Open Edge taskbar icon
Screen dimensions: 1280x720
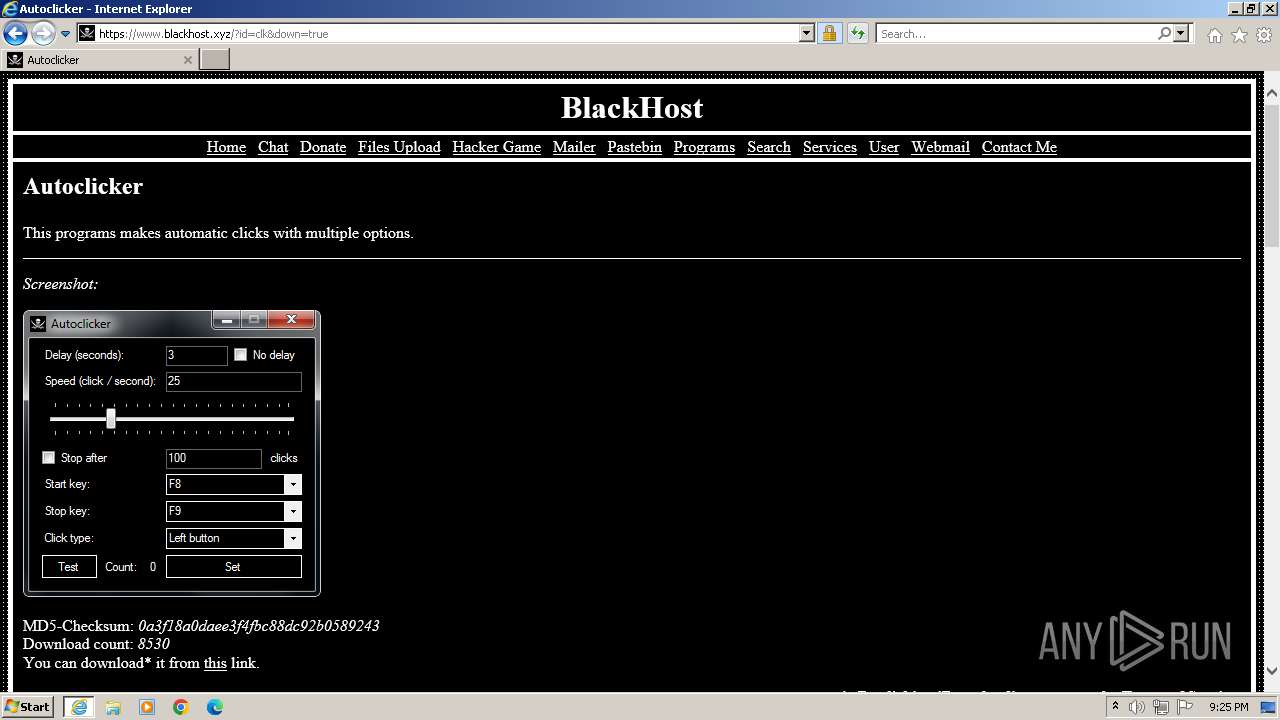pyautogui.click(x=215, y=707)
